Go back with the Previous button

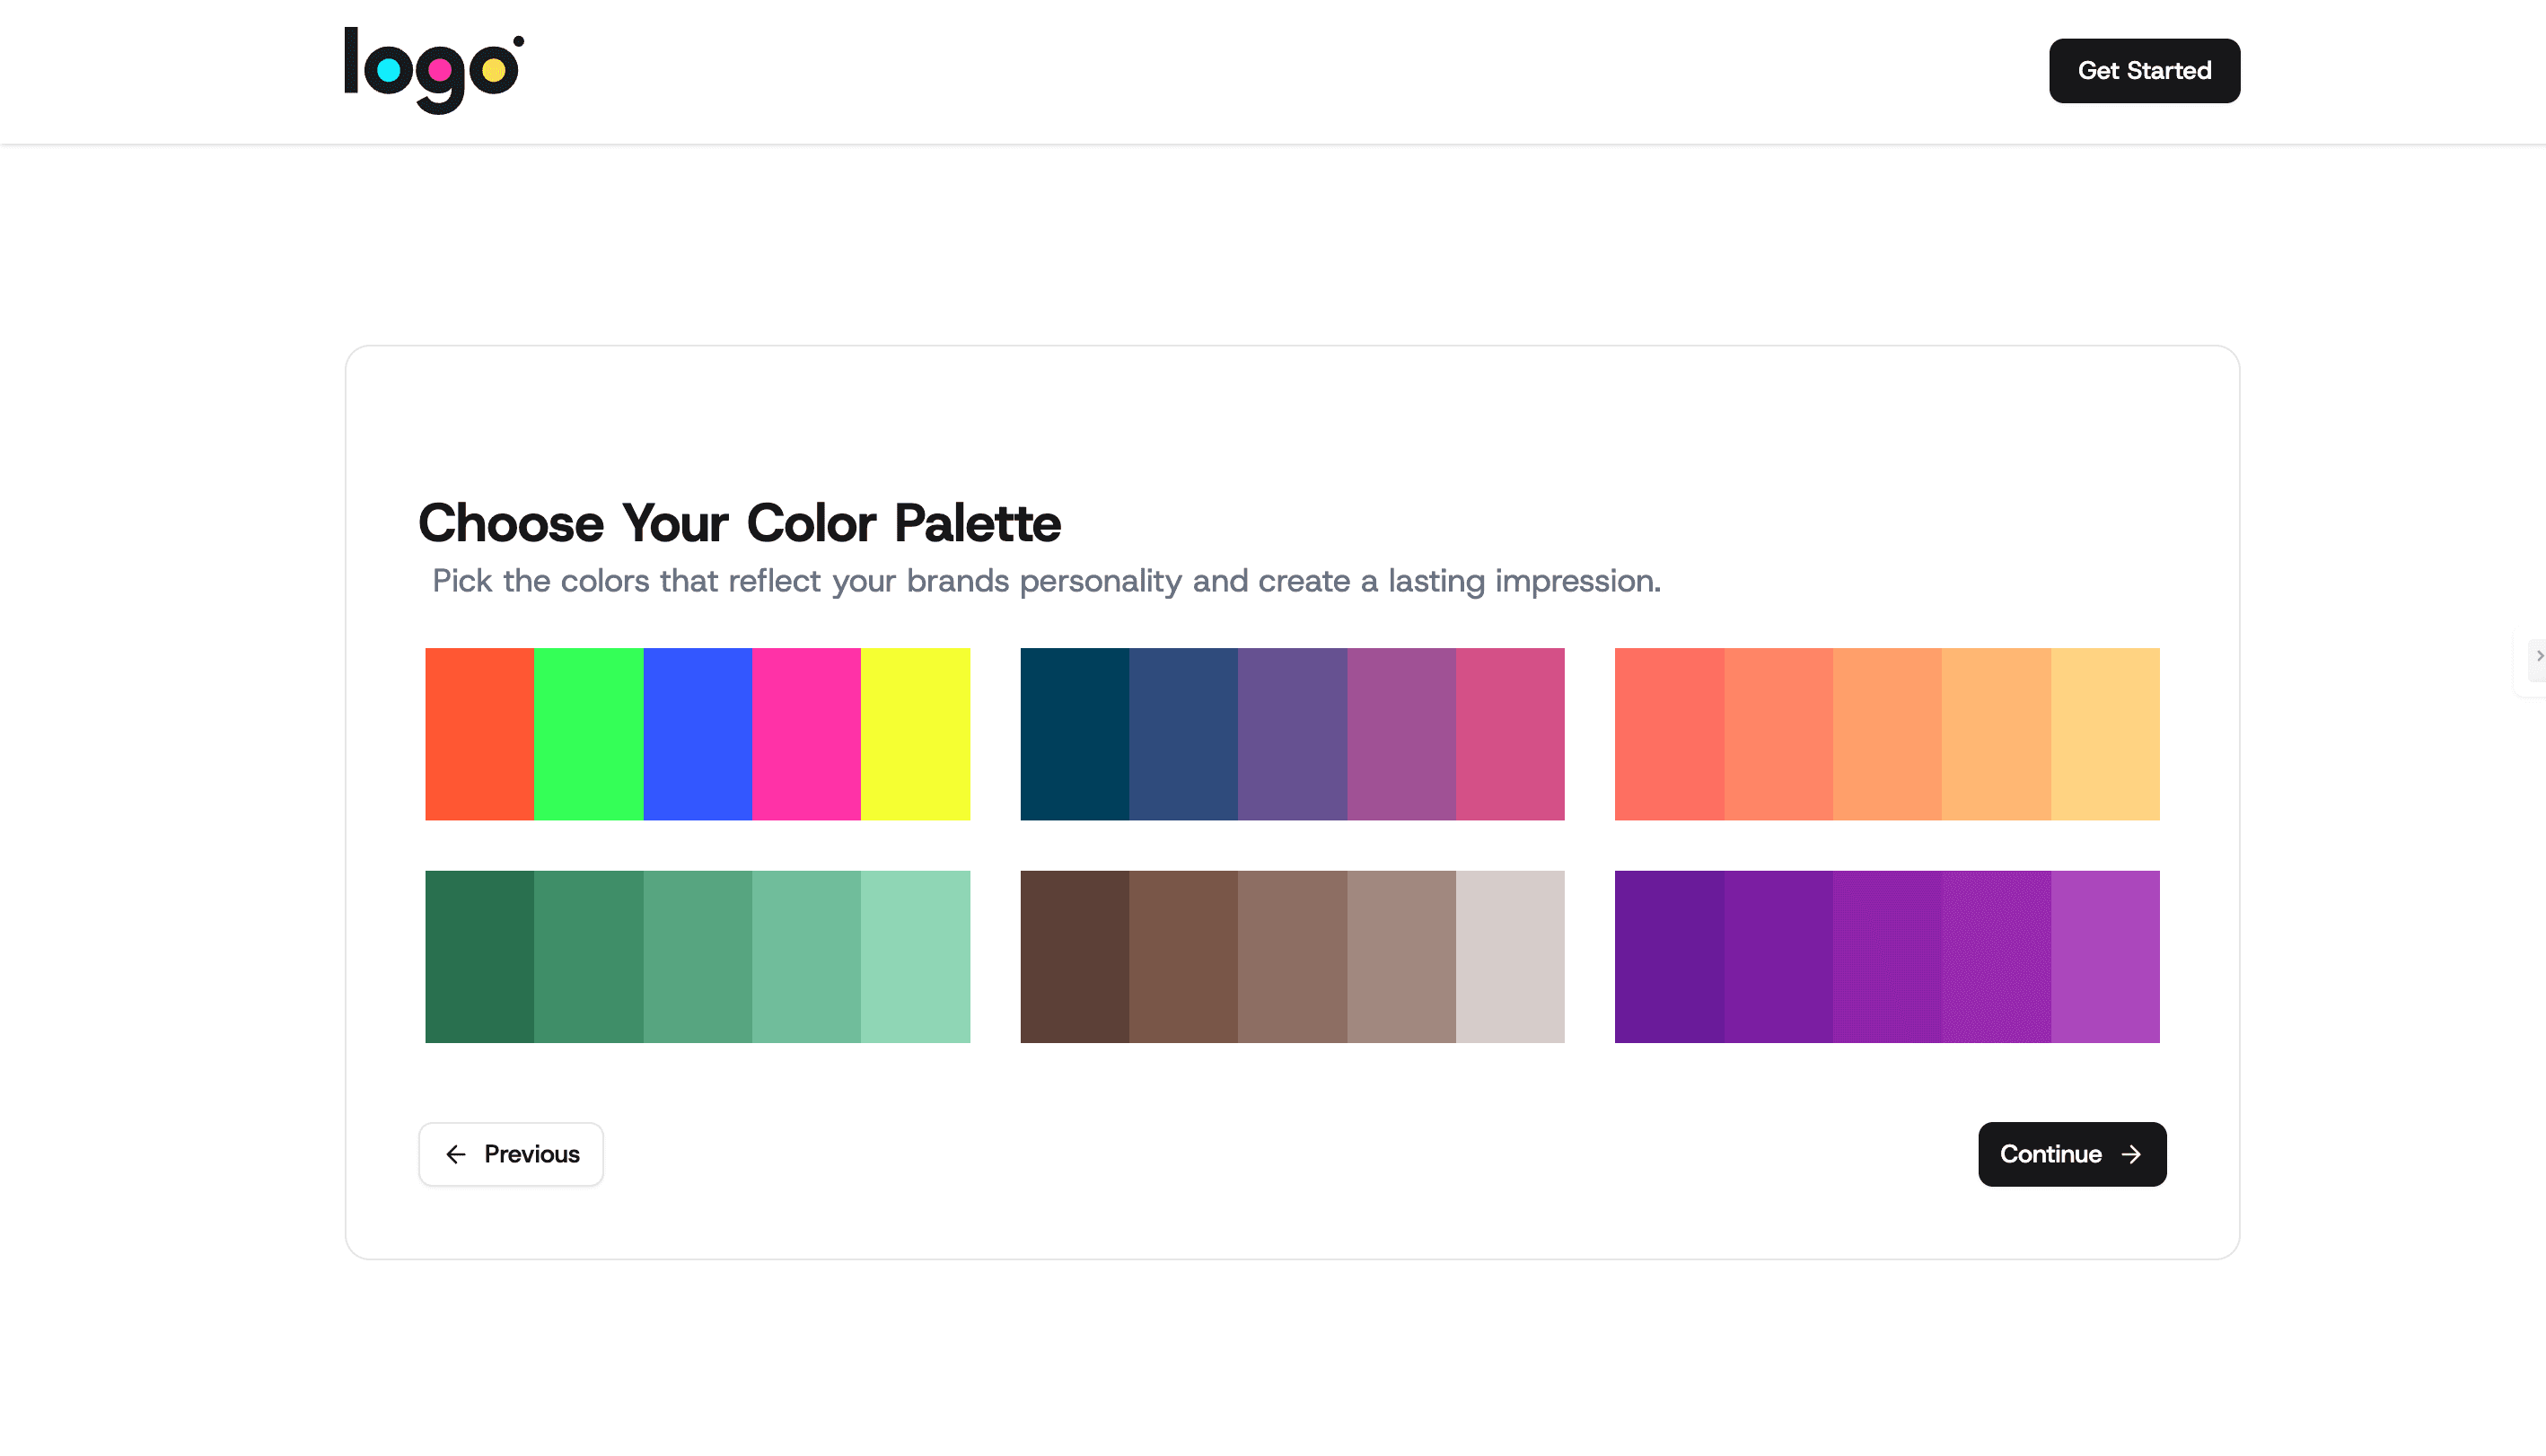511,1154
